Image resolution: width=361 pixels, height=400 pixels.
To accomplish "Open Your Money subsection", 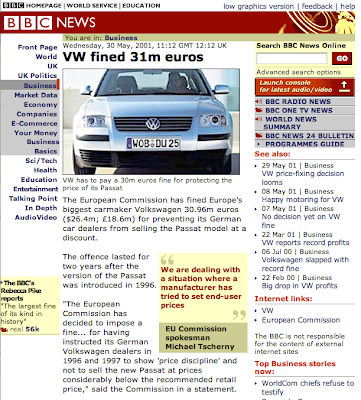I will [36, 133].
